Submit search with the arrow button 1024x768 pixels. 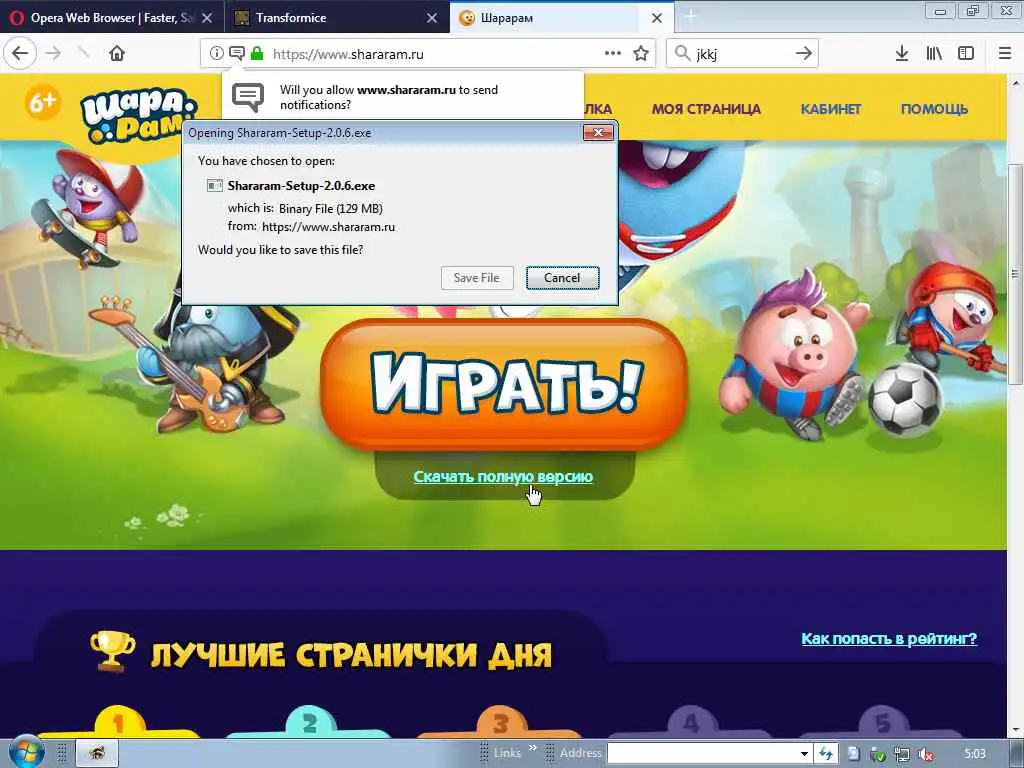[804, 53]
